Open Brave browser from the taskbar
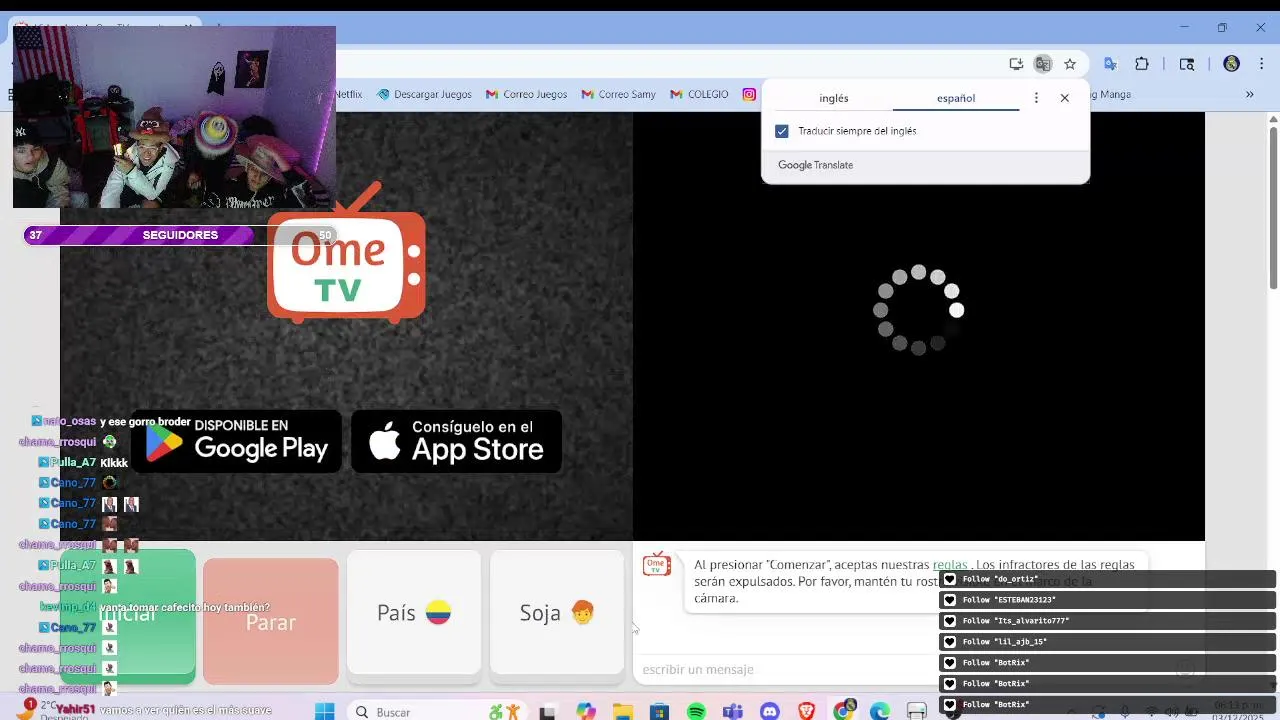This screenshot has width=1280, height=720. [x=807, y=712]
